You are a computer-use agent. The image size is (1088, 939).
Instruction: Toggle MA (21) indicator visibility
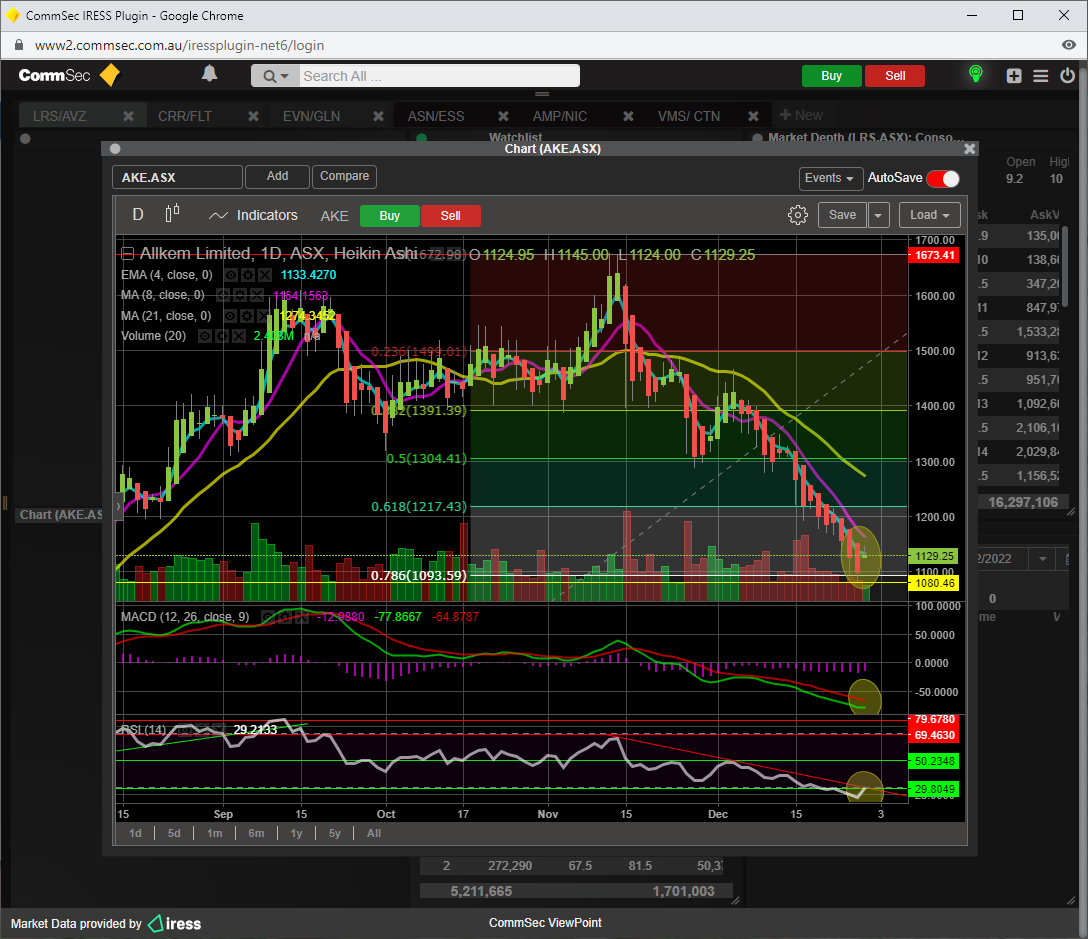pyautogui.click(x=230, y=316)
